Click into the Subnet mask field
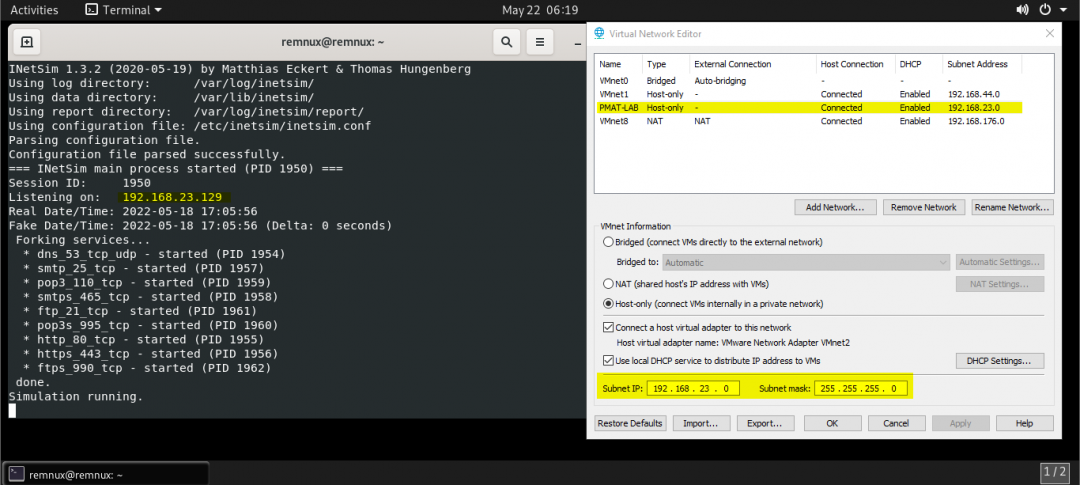Screen dimensions: 1080x485 (862, 389)
